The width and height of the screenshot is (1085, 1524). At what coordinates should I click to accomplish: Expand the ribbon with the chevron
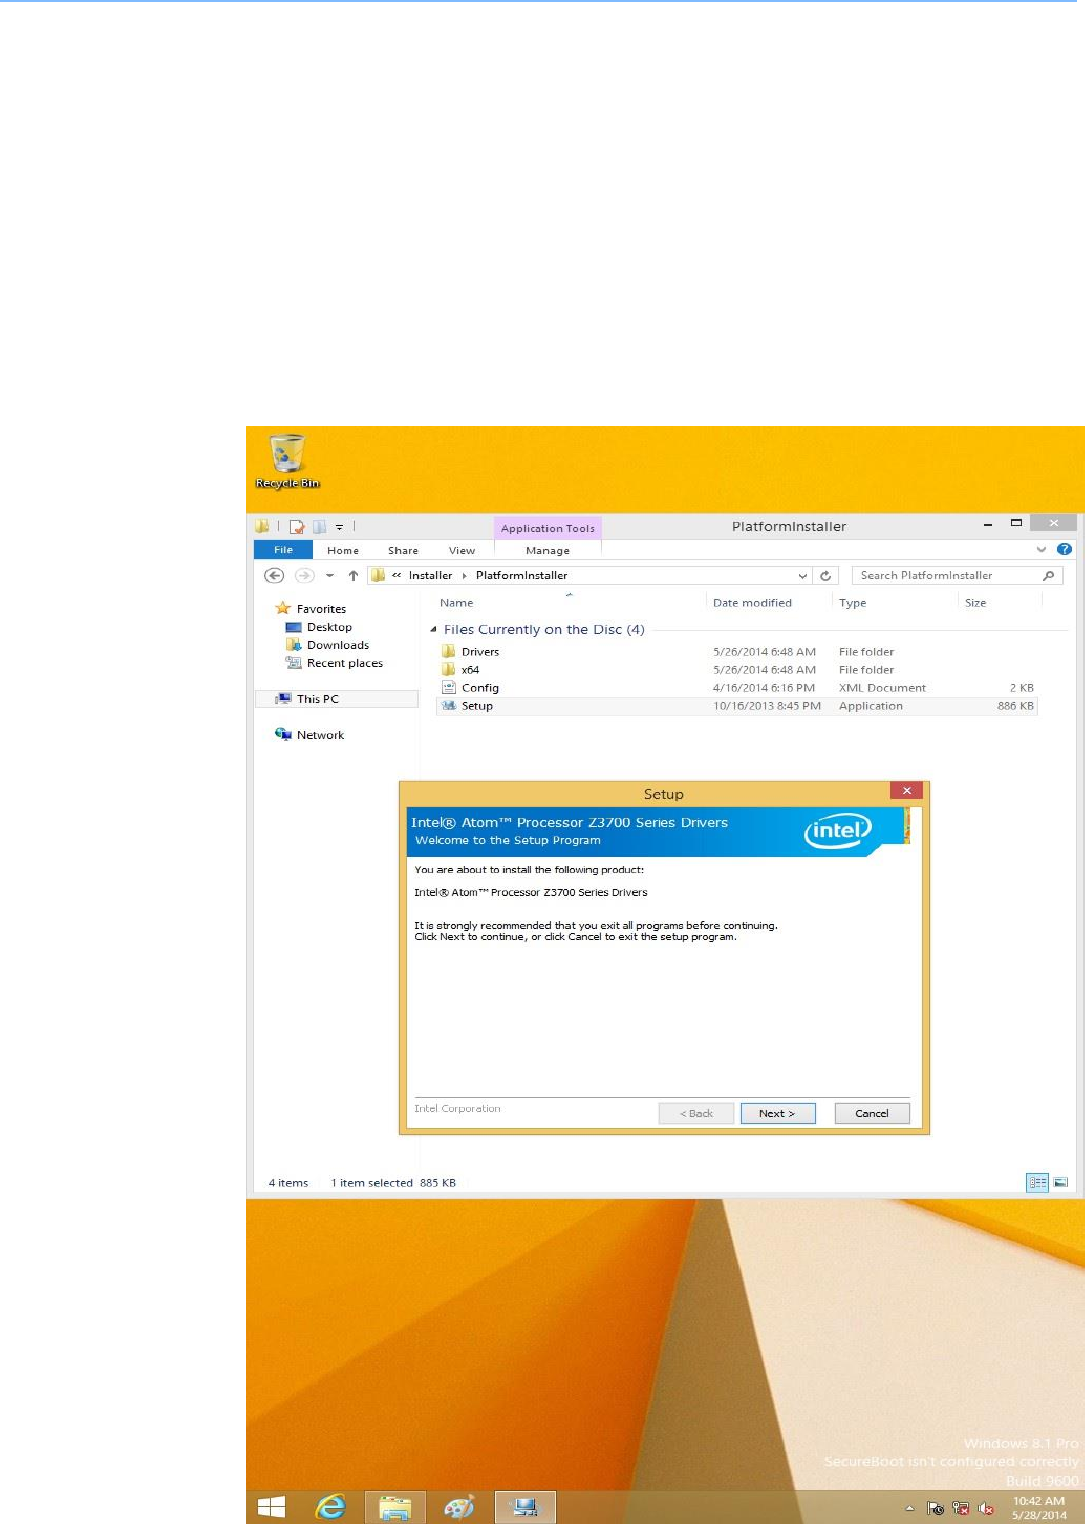1041,549
